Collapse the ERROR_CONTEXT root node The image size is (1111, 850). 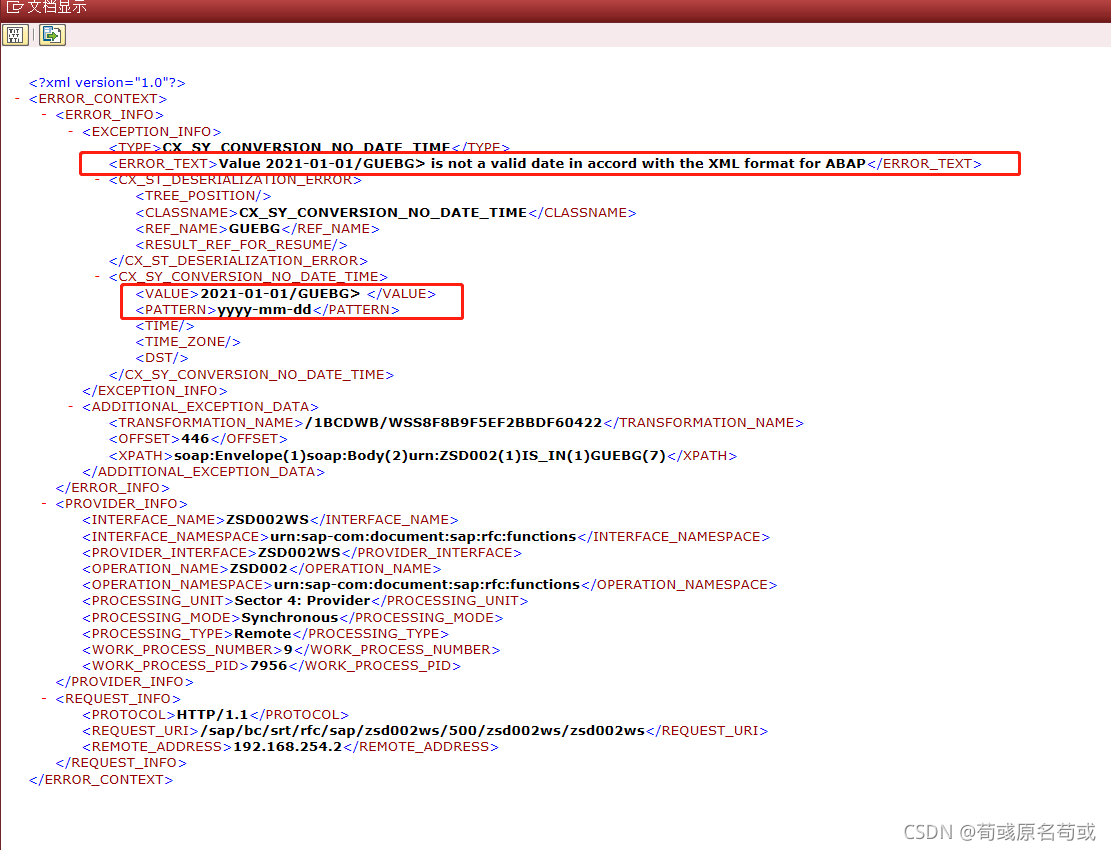tap(16, 98)
